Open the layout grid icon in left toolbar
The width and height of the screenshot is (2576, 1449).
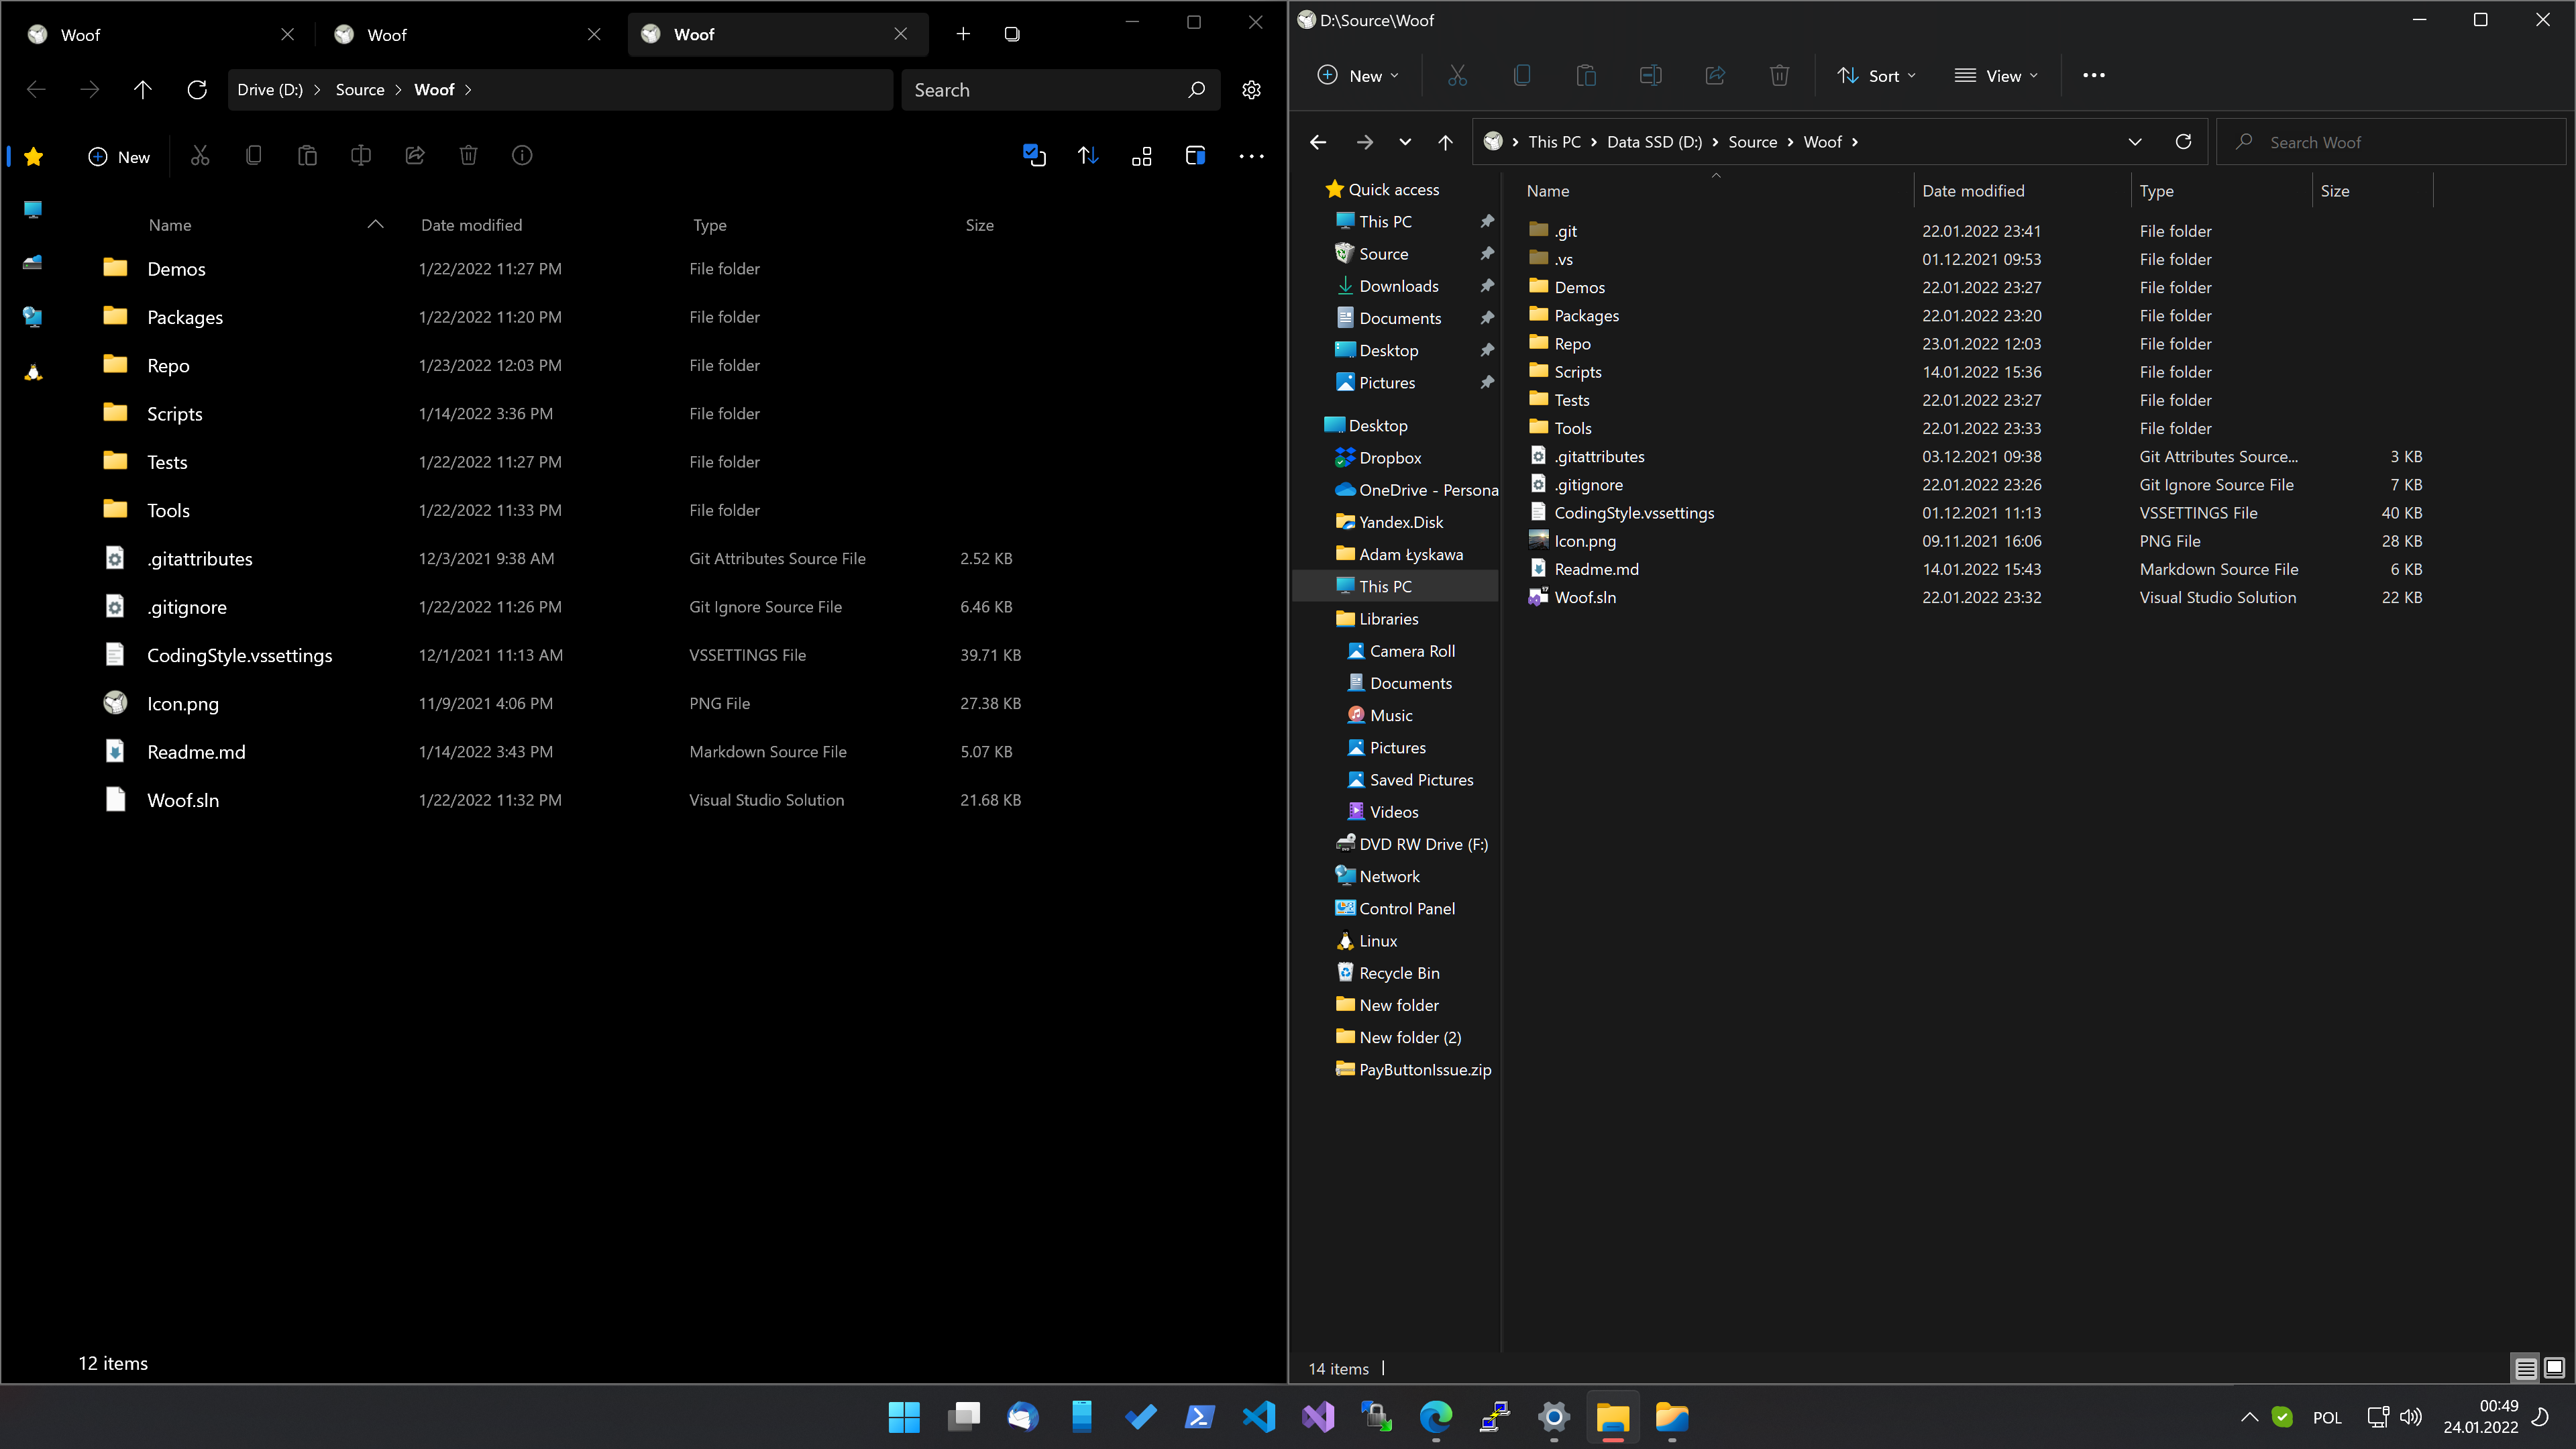pos(1141,156)
